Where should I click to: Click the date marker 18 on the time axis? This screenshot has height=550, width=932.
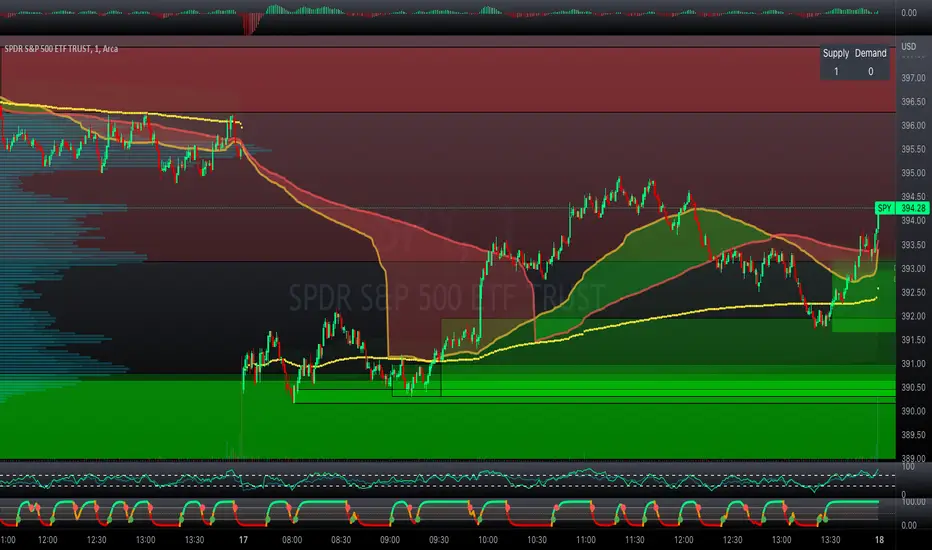tap(879, 540)
